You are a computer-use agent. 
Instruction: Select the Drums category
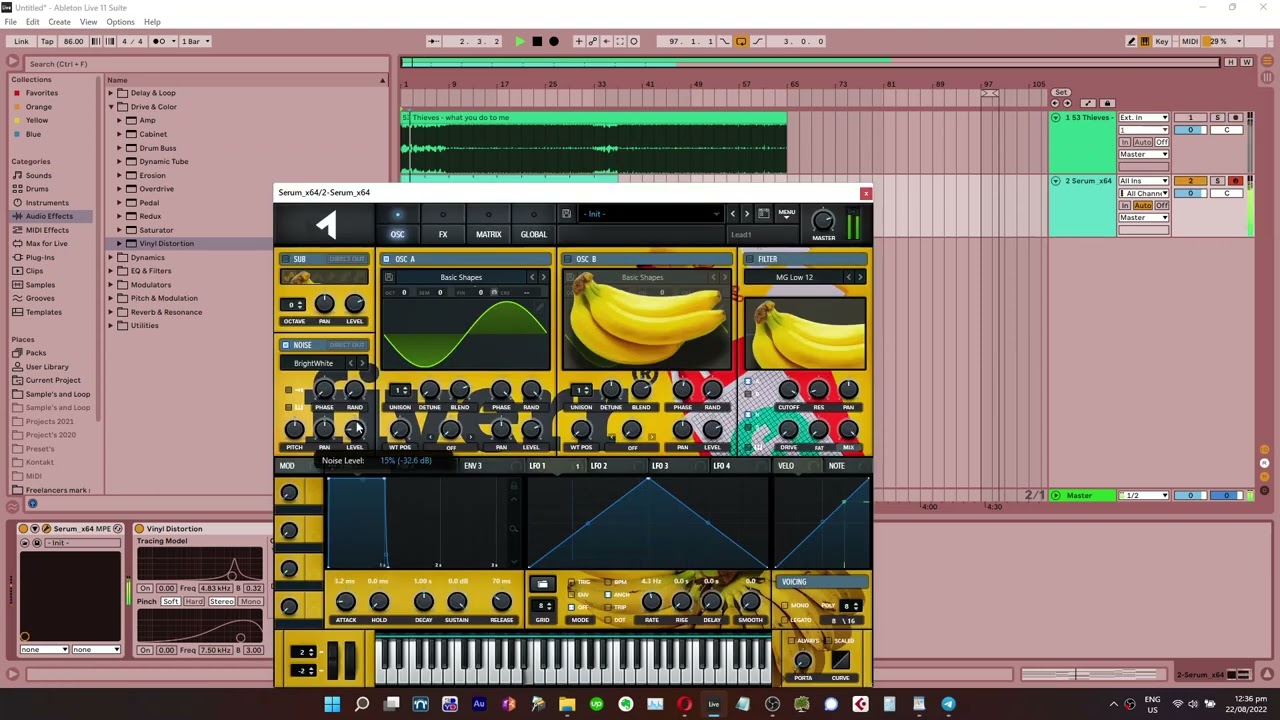(x=37, y=189)
